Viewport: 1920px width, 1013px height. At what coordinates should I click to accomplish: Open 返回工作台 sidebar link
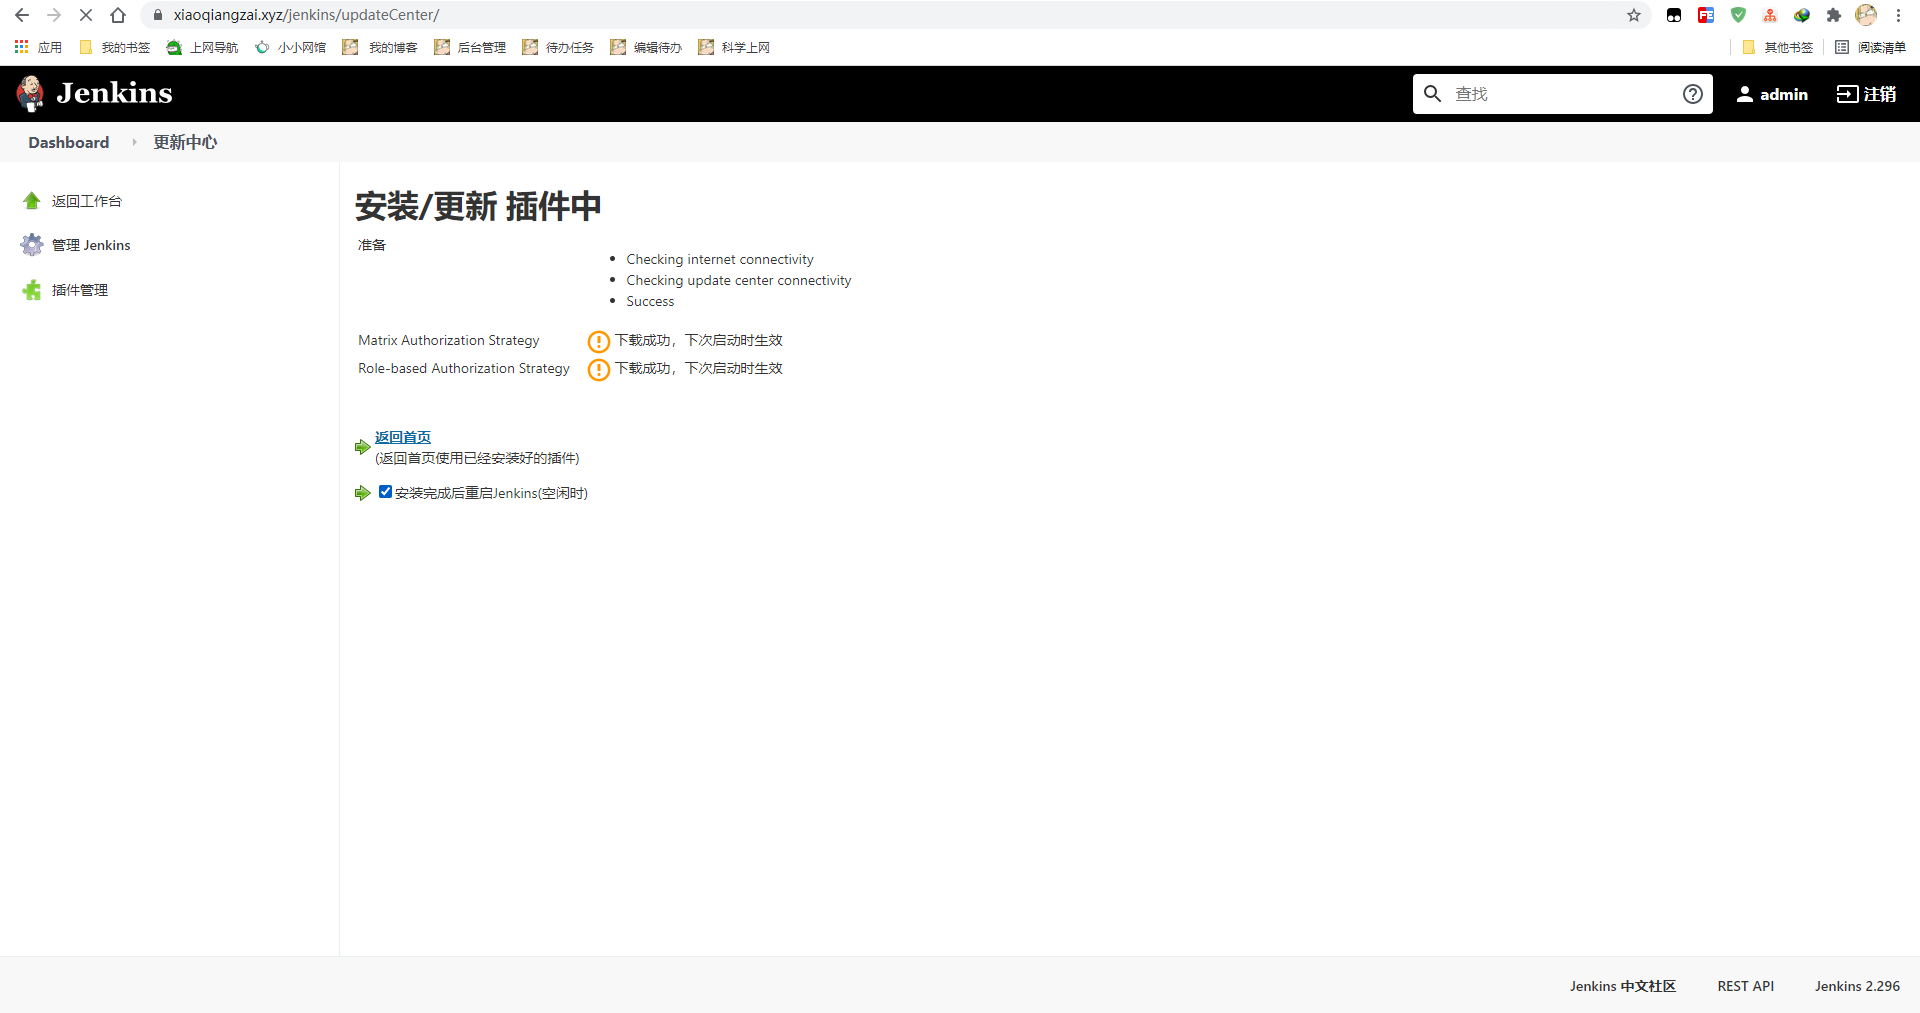click(87, 201)
